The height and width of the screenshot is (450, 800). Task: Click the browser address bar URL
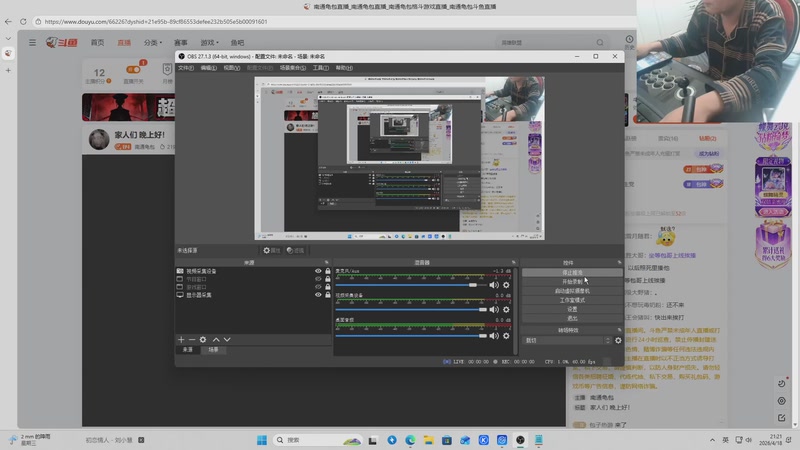(156, 21)
